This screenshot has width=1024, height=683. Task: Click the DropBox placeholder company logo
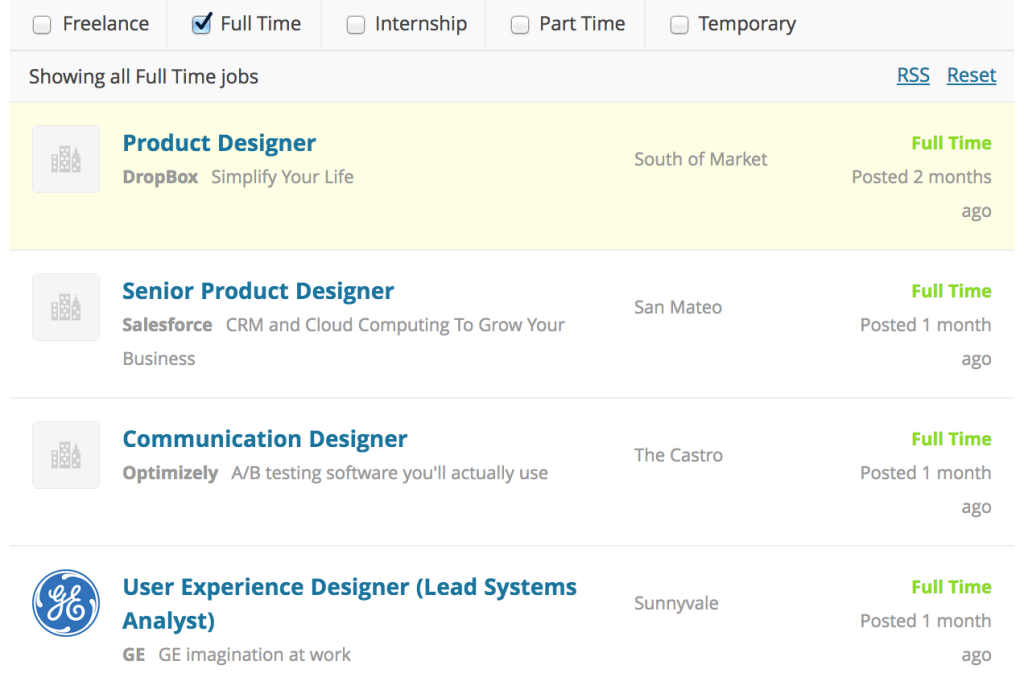[66, 159]
